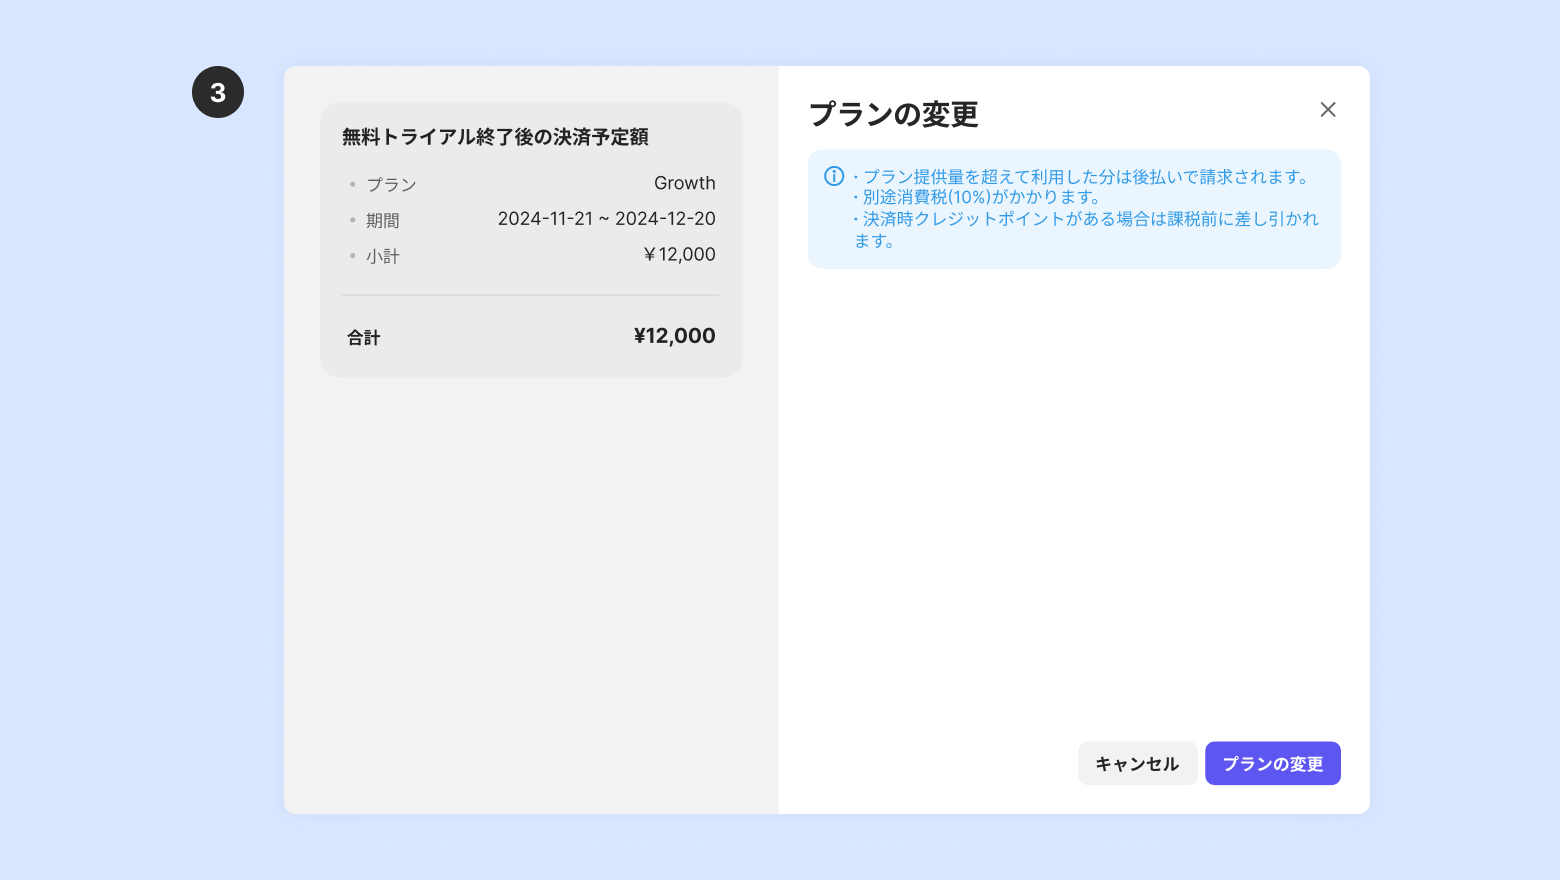Screen dimensions: 1560x880
Task: Click the プラン row label in summary
Action: tap(391, 184)
